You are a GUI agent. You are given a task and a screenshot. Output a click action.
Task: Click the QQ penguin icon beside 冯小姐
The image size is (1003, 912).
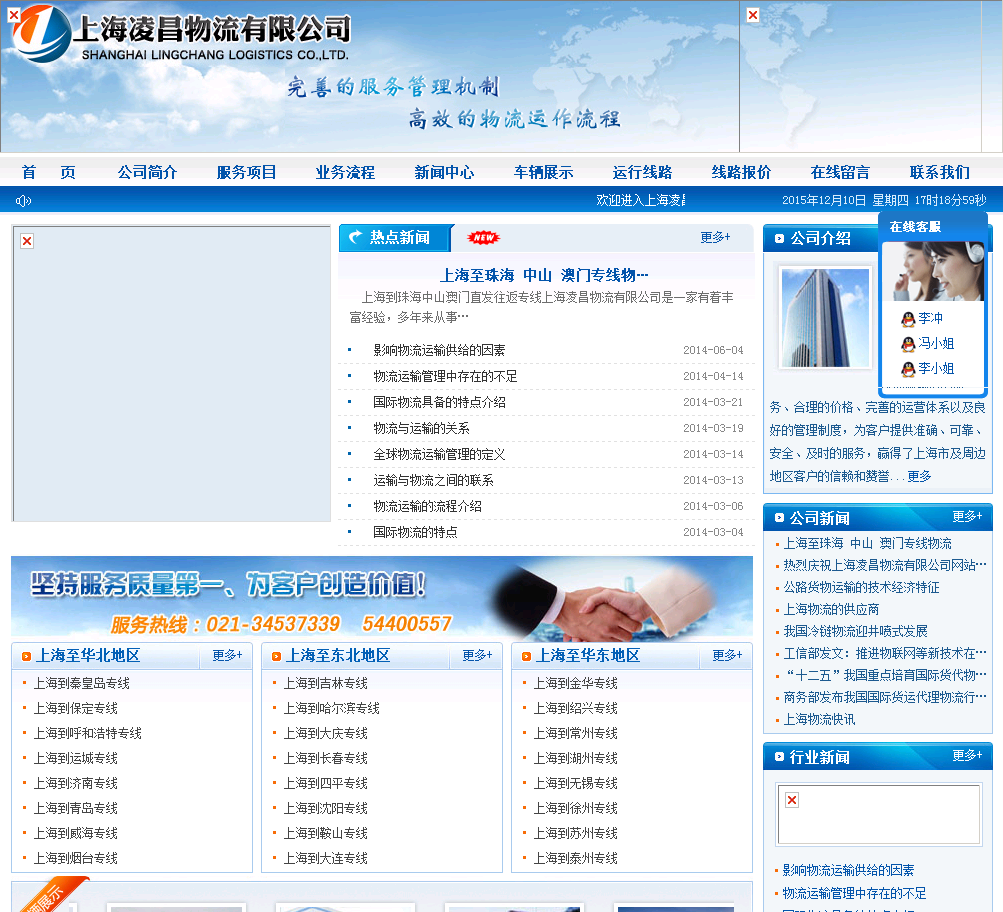908,344
